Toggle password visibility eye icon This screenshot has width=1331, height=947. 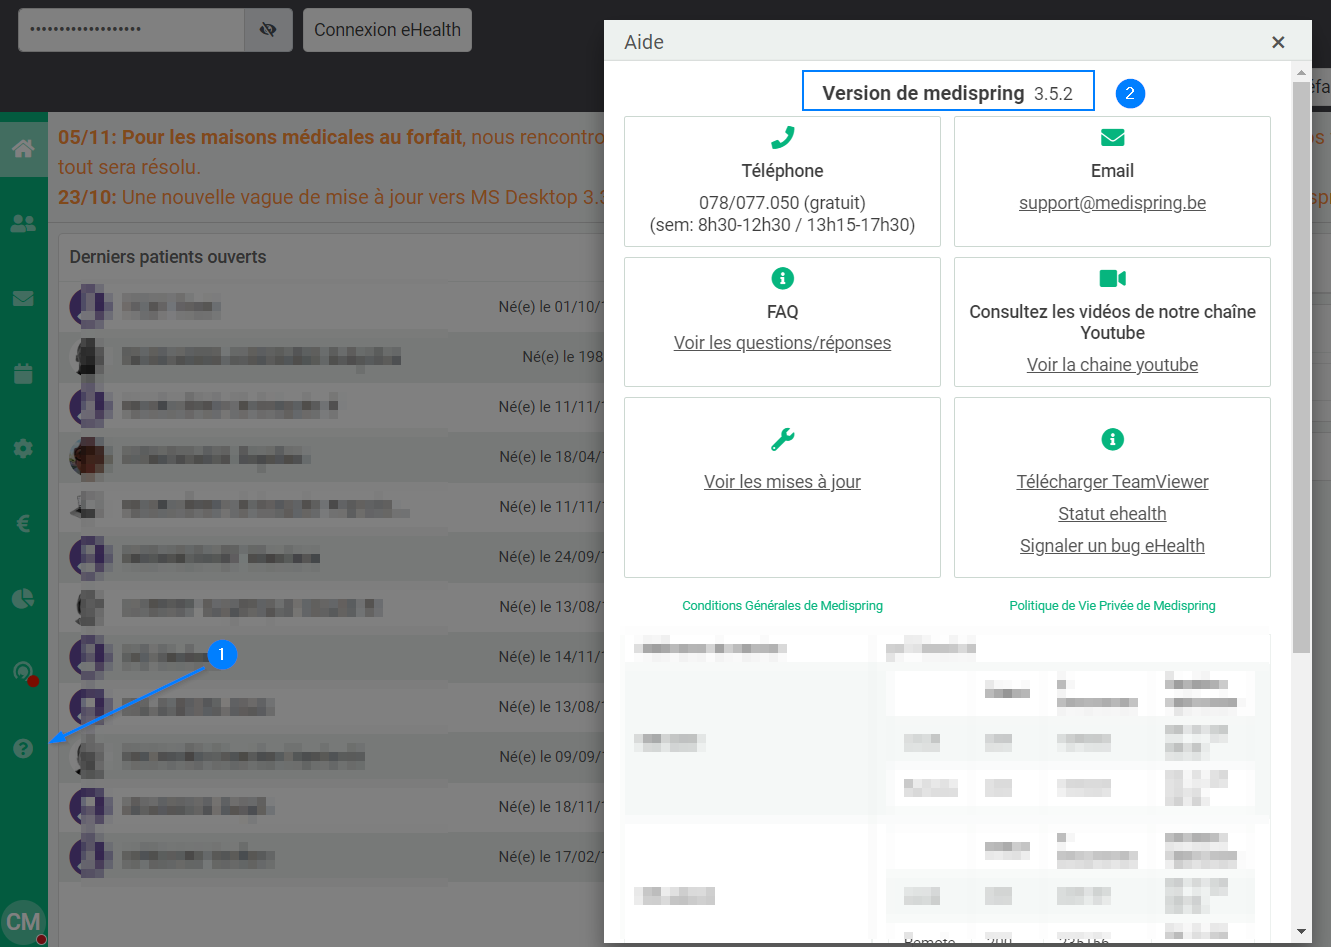(x=268, y=30)
